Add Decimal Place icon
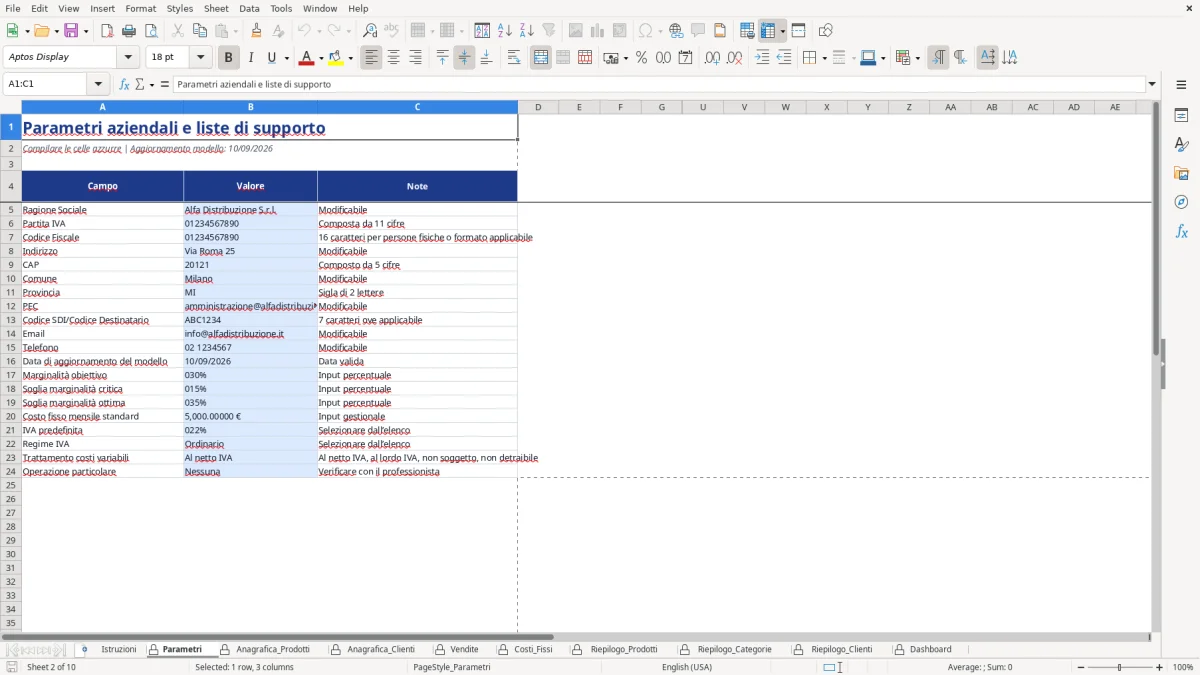 coord(712,58)
